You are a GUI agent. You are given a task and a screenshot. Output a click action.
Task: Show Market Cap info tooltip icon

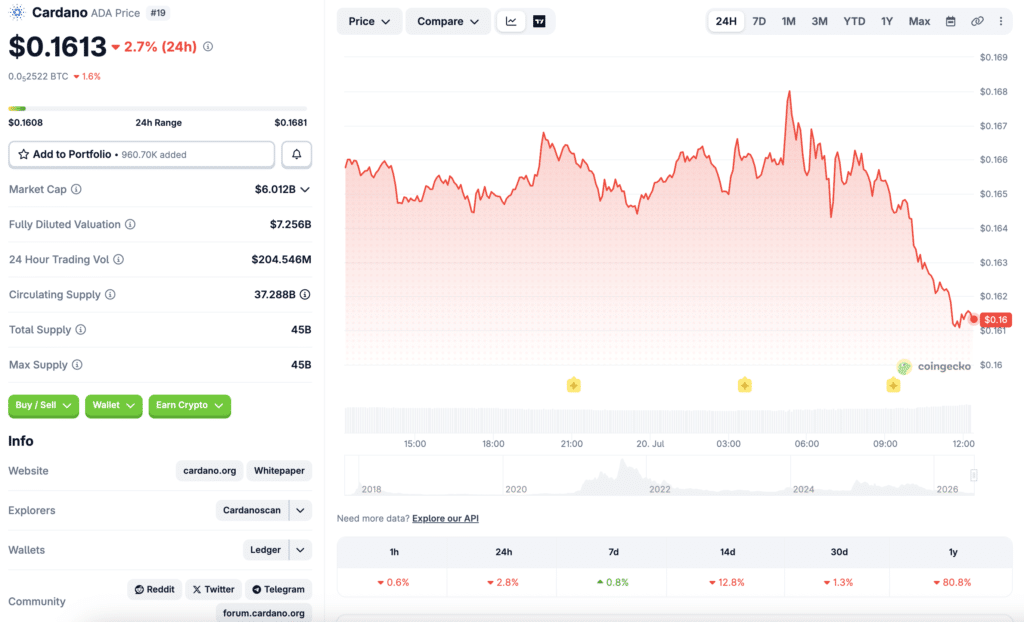[76, 189]
